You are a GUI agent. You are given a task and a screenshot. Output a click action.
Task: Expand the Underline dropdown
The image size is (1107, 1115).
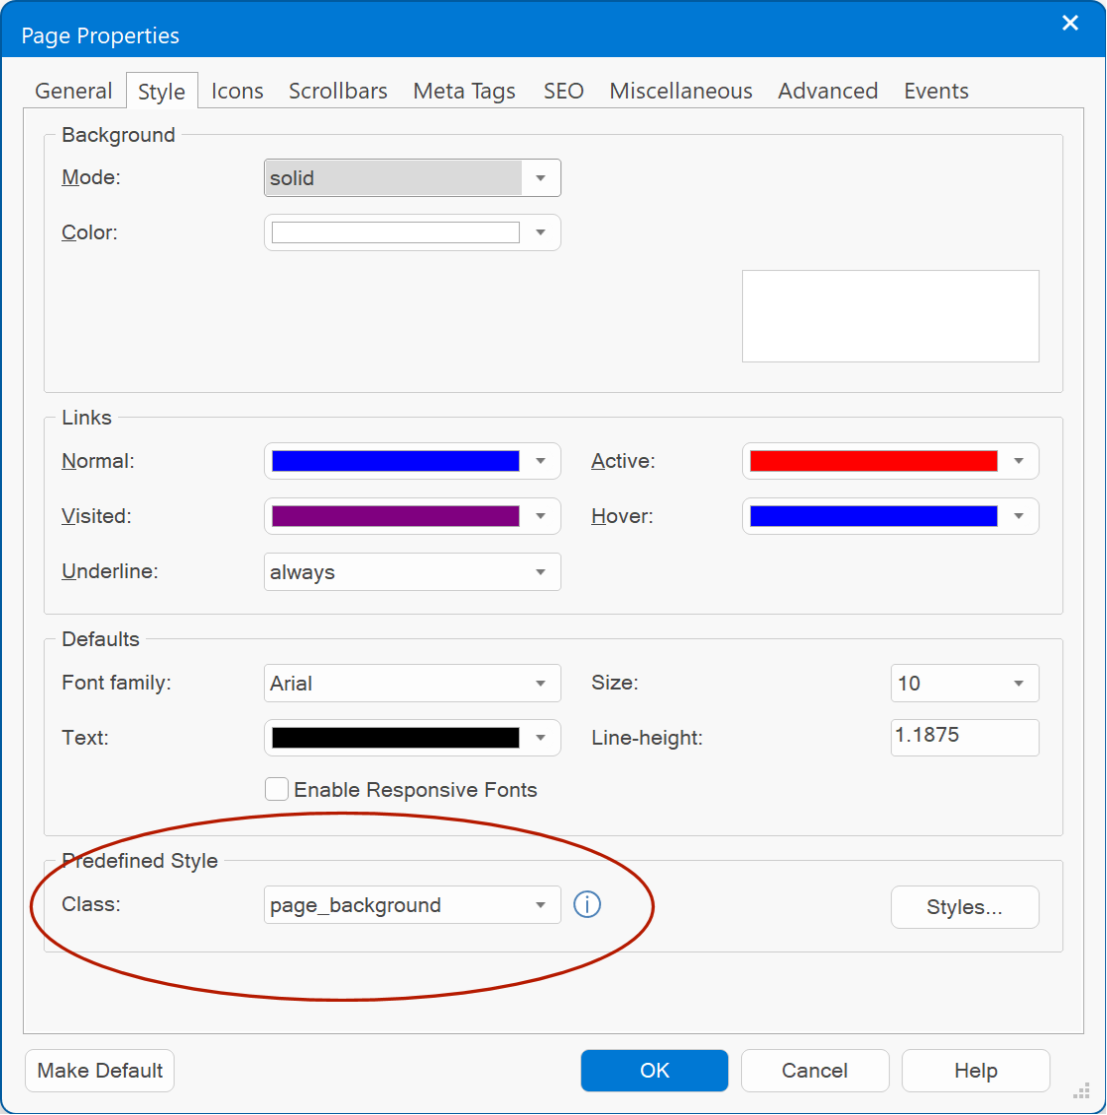(412, 572)
